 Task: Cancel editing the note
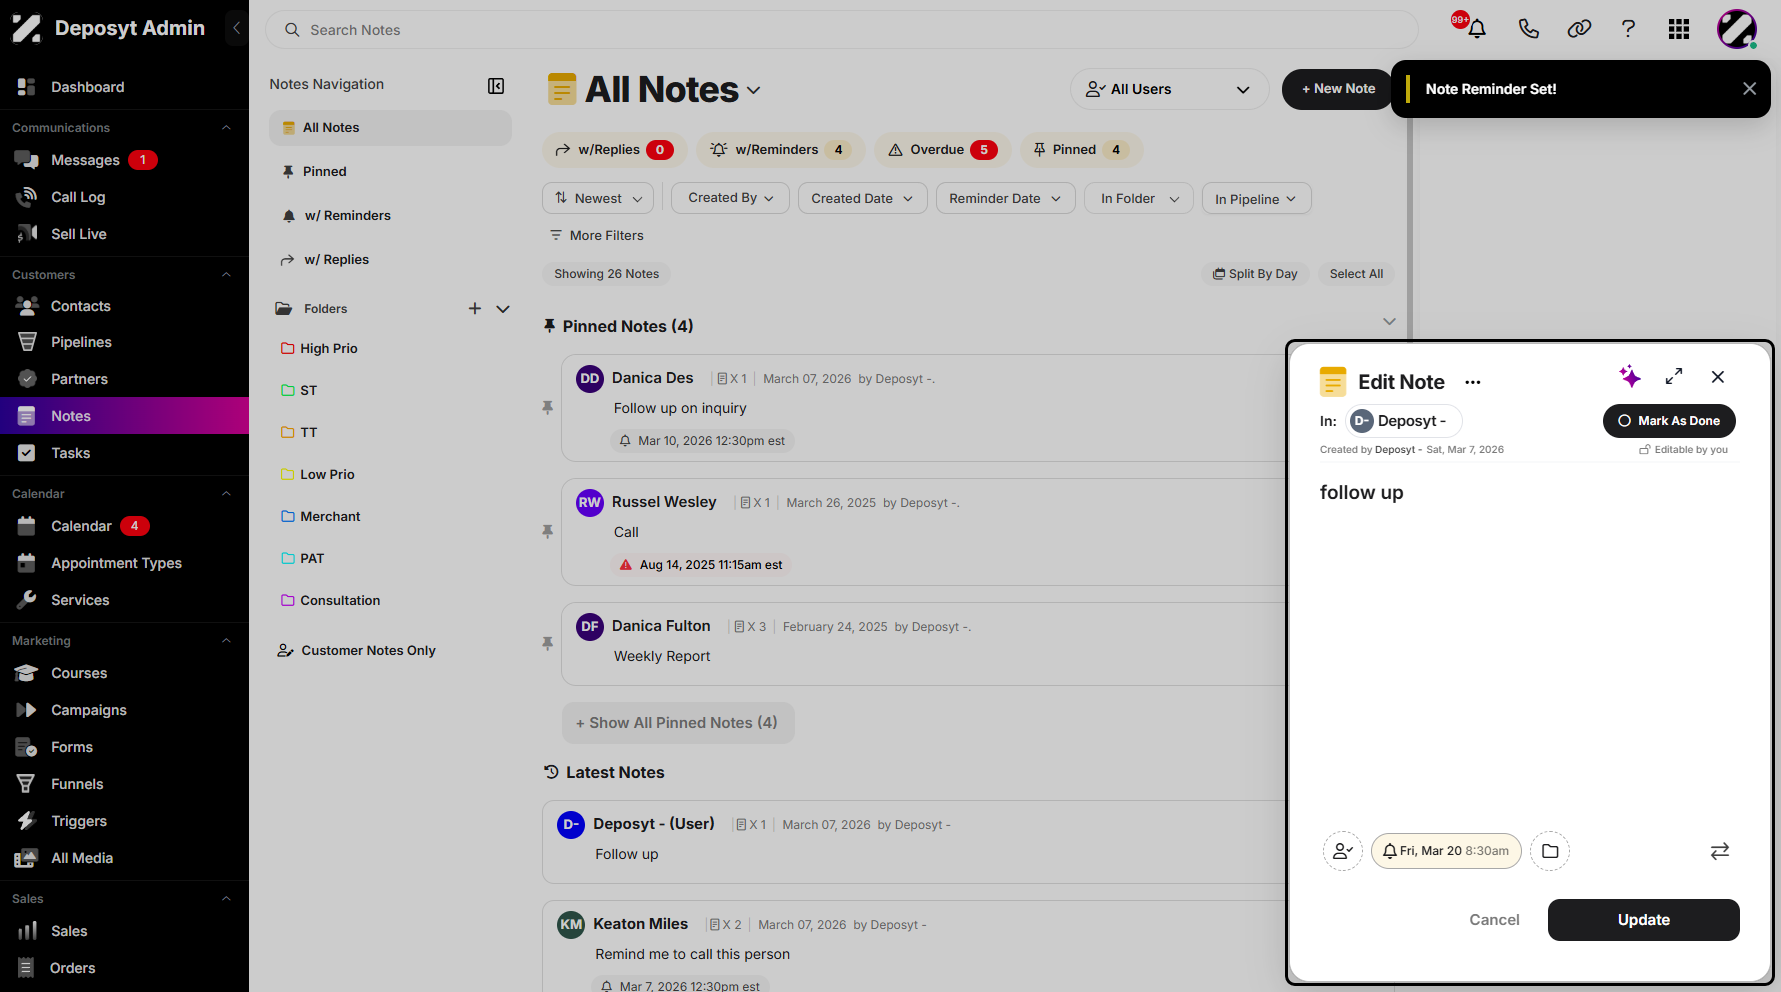tap(1494, 920)
